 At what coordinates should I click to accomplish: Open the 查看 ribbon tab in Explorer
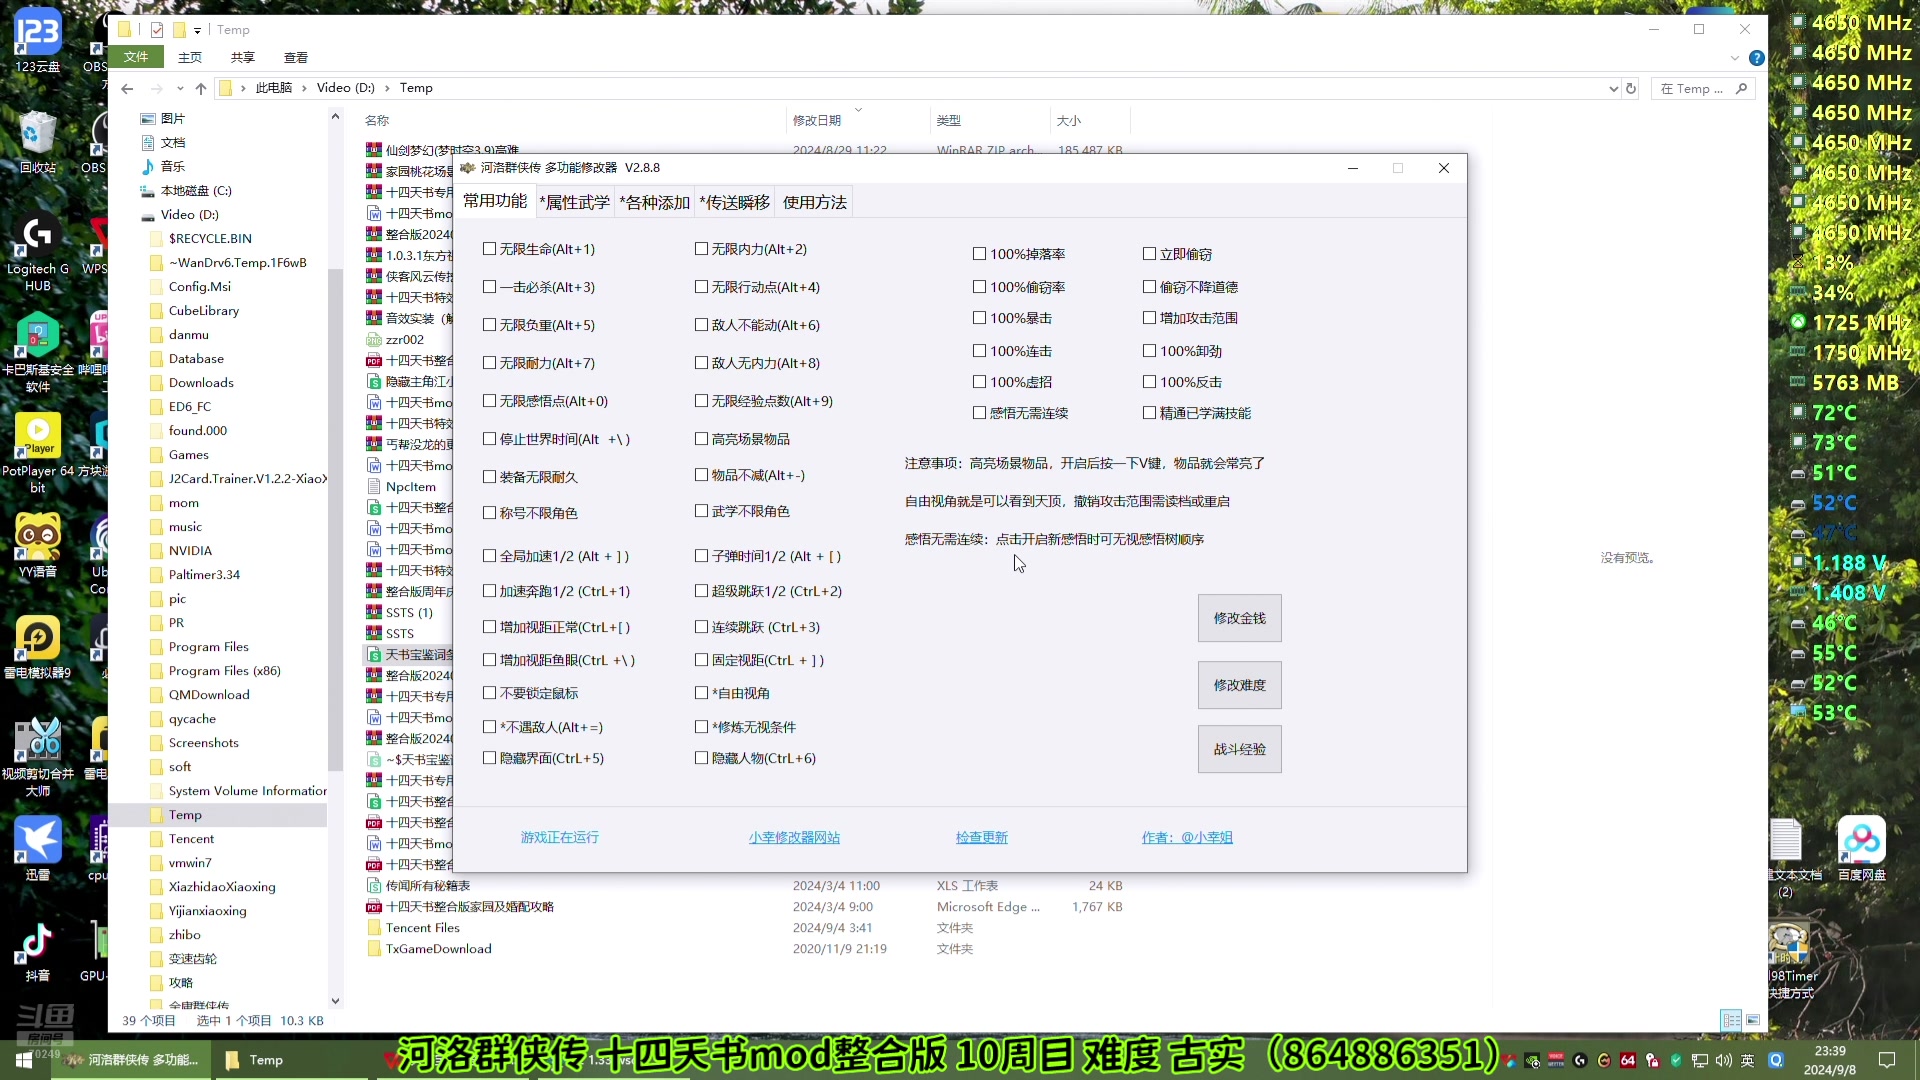[296, 58]
